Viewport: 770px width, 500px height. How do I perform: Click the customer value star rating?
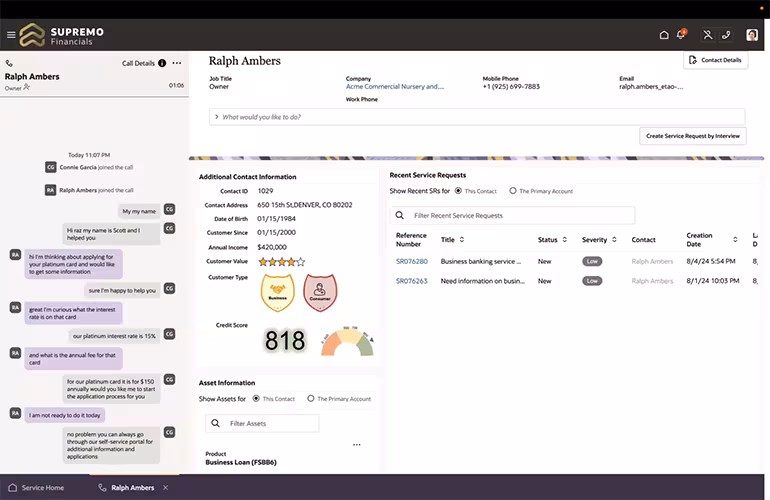[x=282, y=262]
